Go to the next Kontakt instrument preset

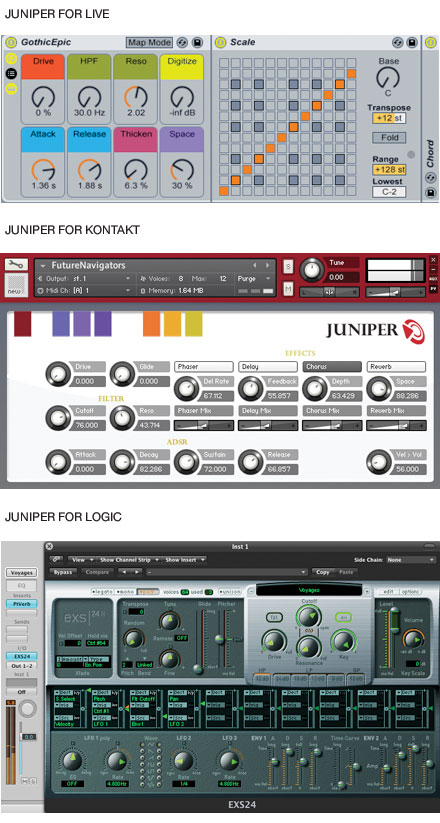(x=268, y=266)
